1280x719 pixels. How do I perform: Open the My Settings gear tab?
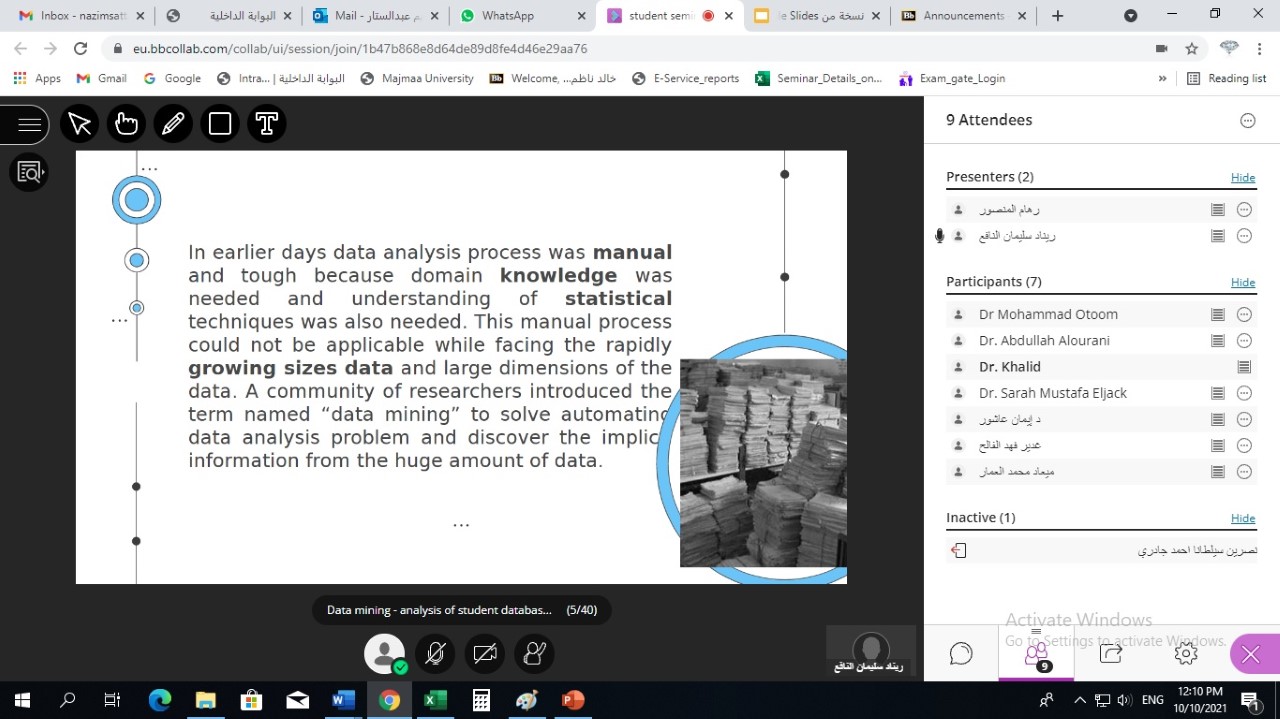1186,654
